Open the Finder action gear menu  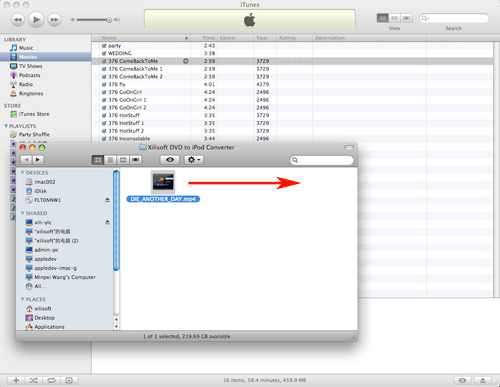(194, 160)
